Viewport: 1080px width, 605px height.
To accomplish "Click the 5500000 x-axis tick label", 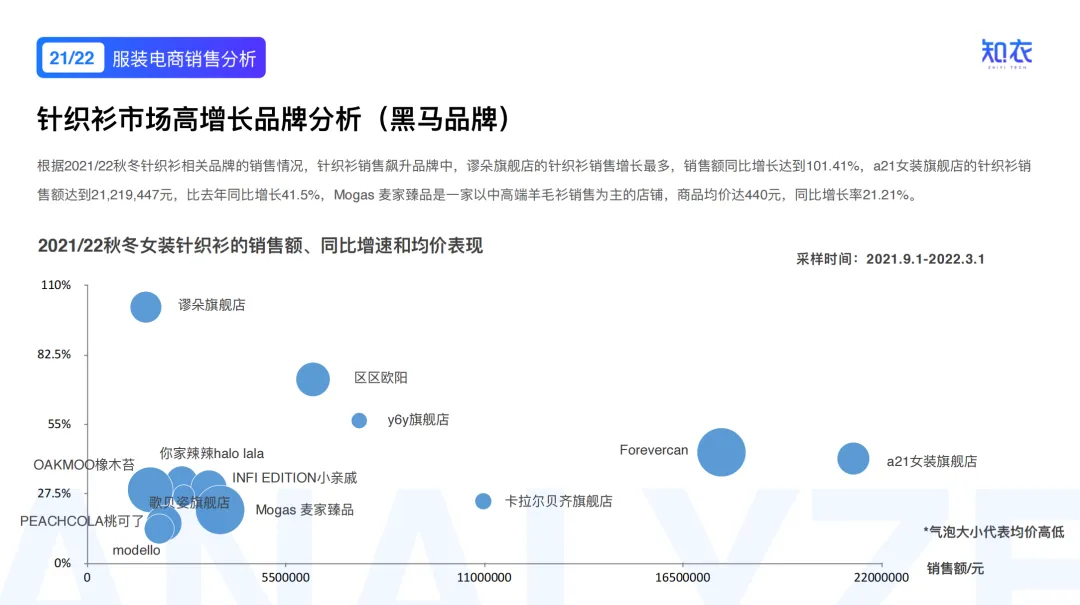I will point(285,577).
